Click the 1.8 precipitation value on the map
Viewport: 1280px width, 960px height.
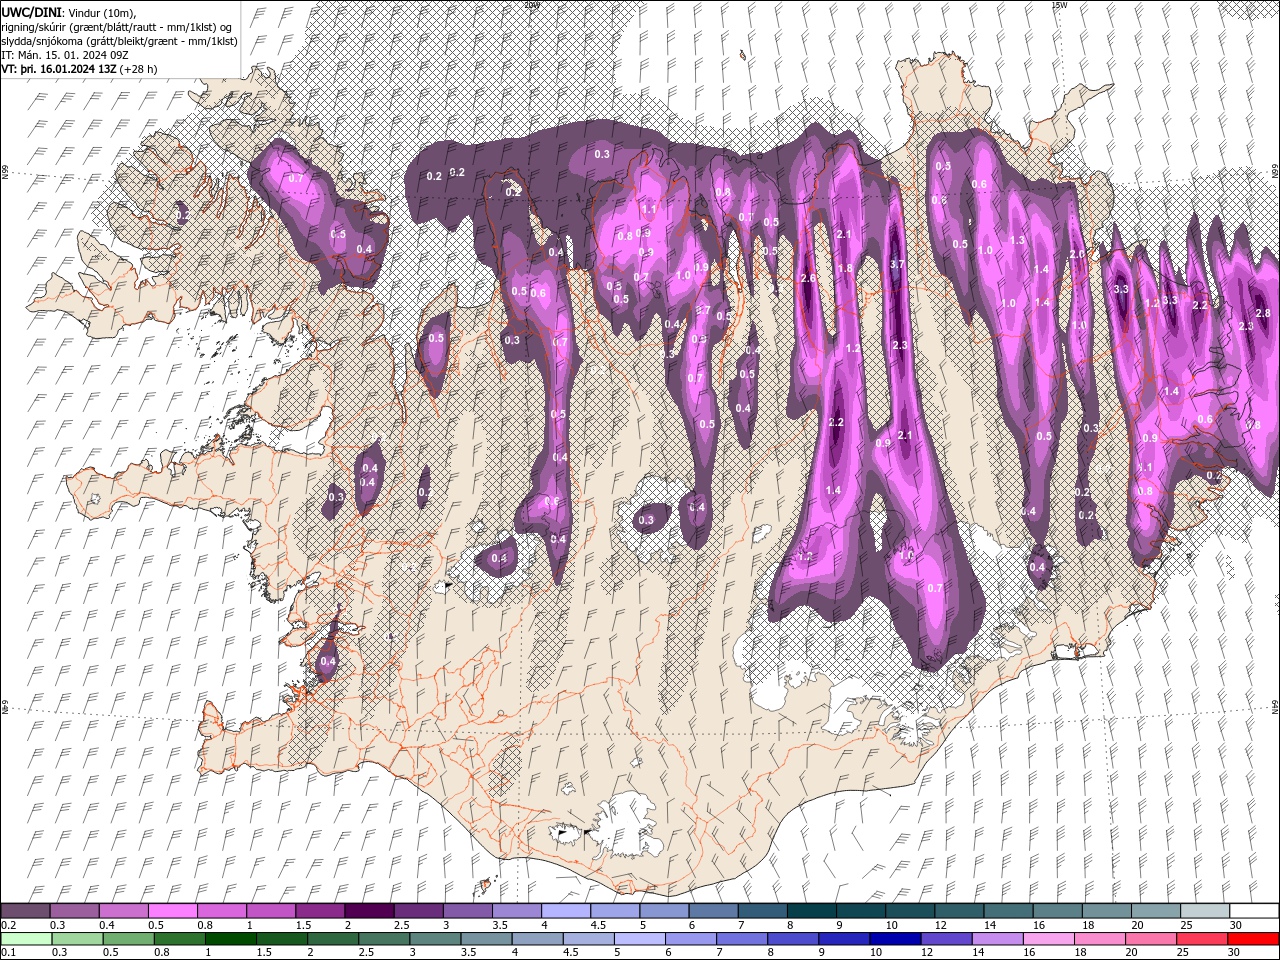tap(845, 268)
